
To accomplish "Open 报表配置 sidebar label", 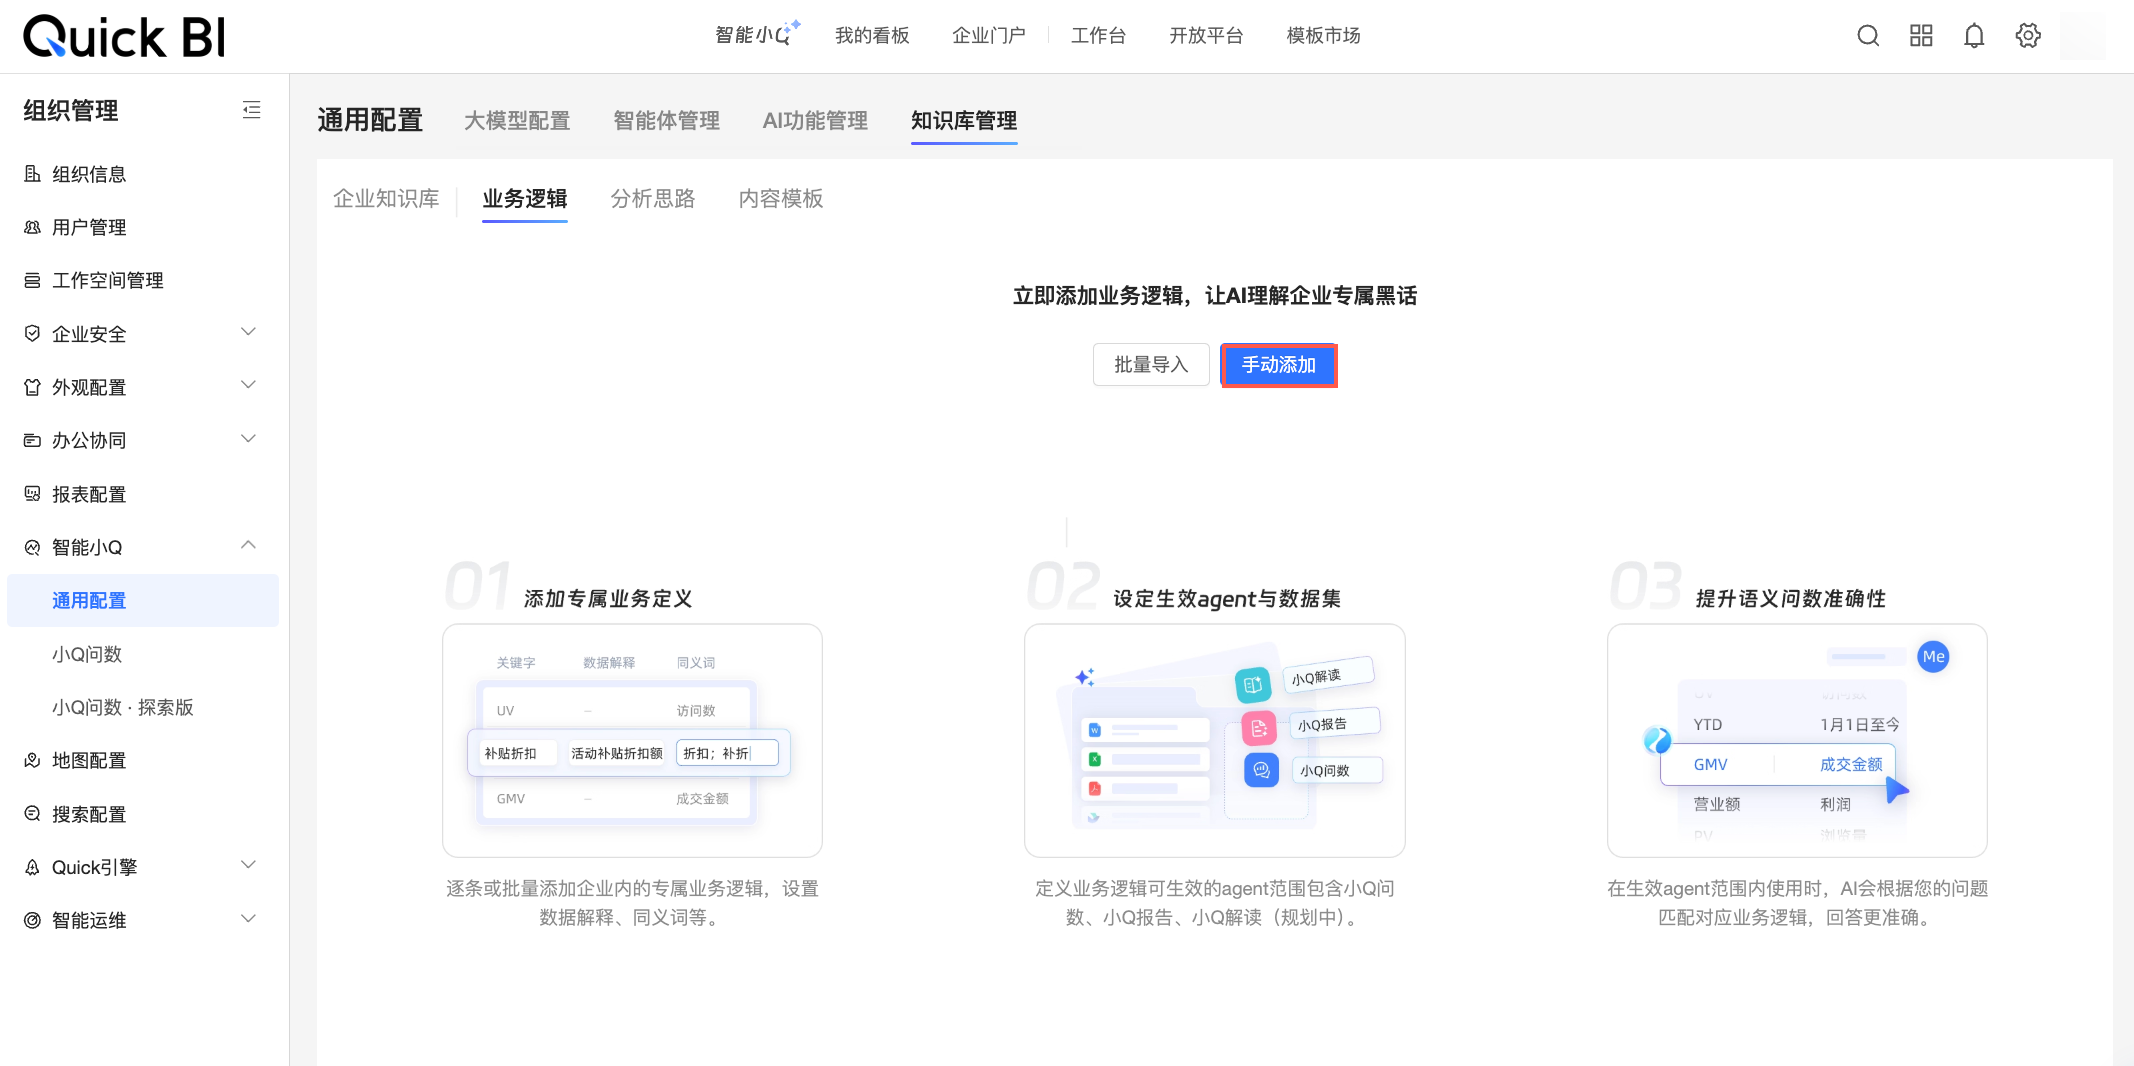I will pos(89,494).
